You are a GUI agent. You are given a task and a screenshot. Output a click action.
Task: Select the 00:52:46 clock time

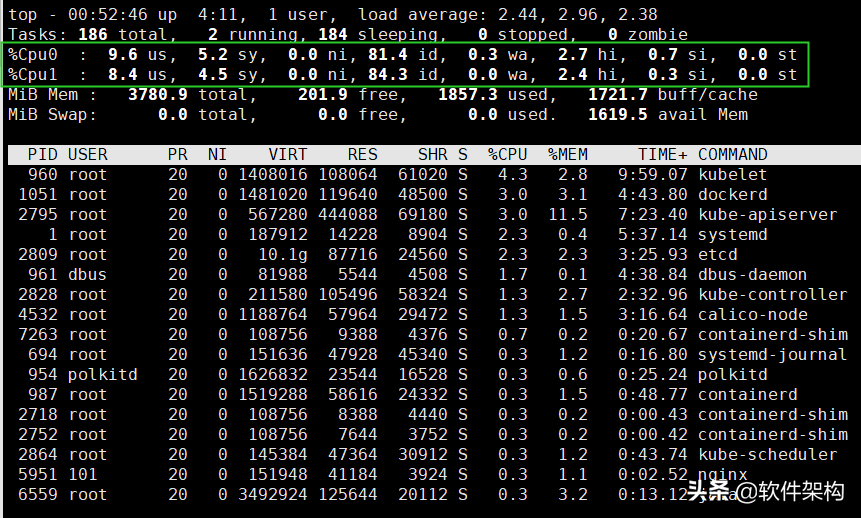108,14
